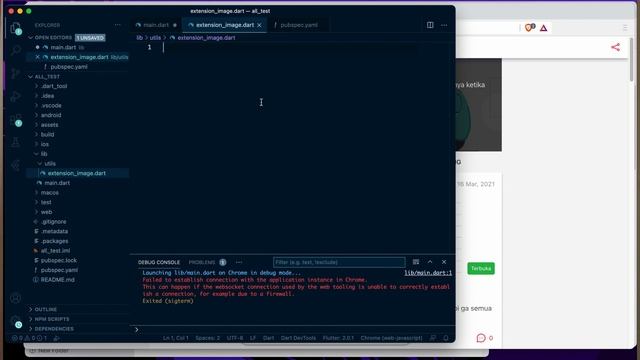Close the bottom debug panel
The width and height of the screenshot is (640, 360).
[x=444, y=262]
